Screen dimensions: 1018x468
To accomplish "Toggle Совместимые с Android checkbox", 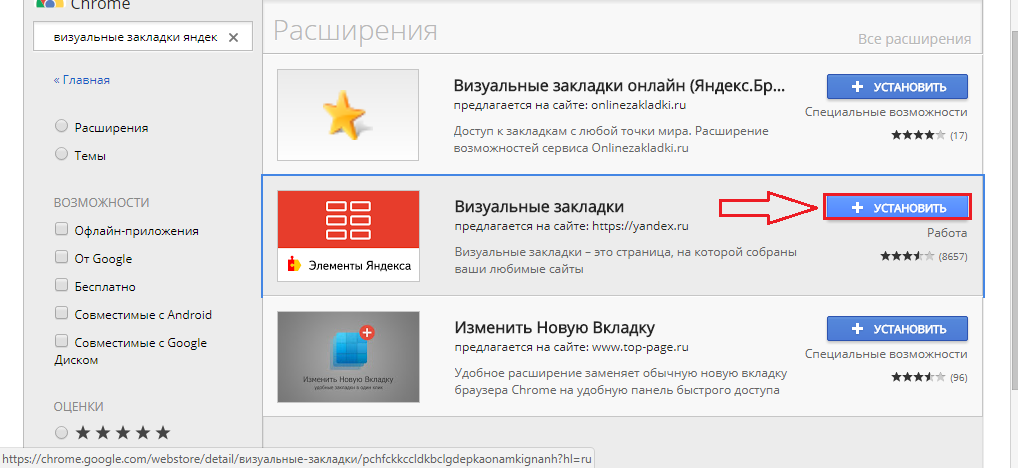I will [62, 314].
